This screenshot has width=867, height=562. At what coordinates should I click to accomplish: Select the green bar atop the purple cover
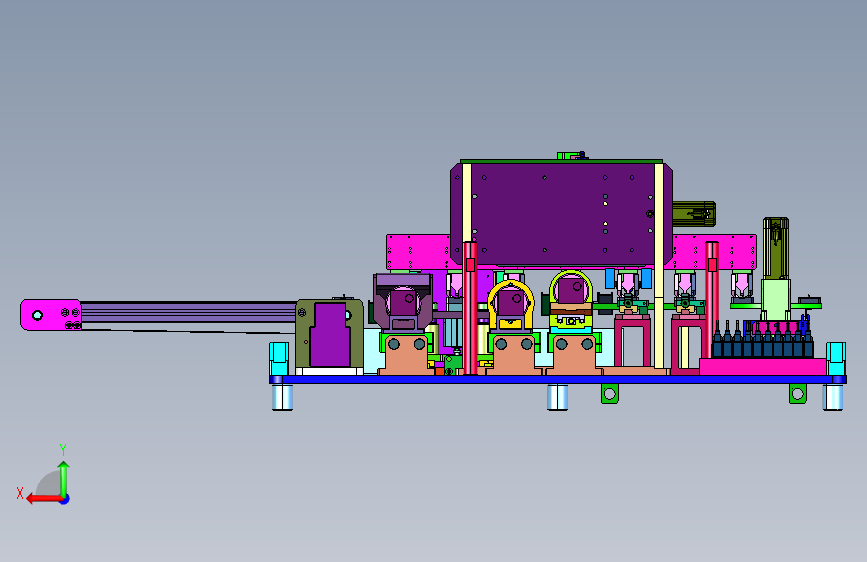(561, 161)
